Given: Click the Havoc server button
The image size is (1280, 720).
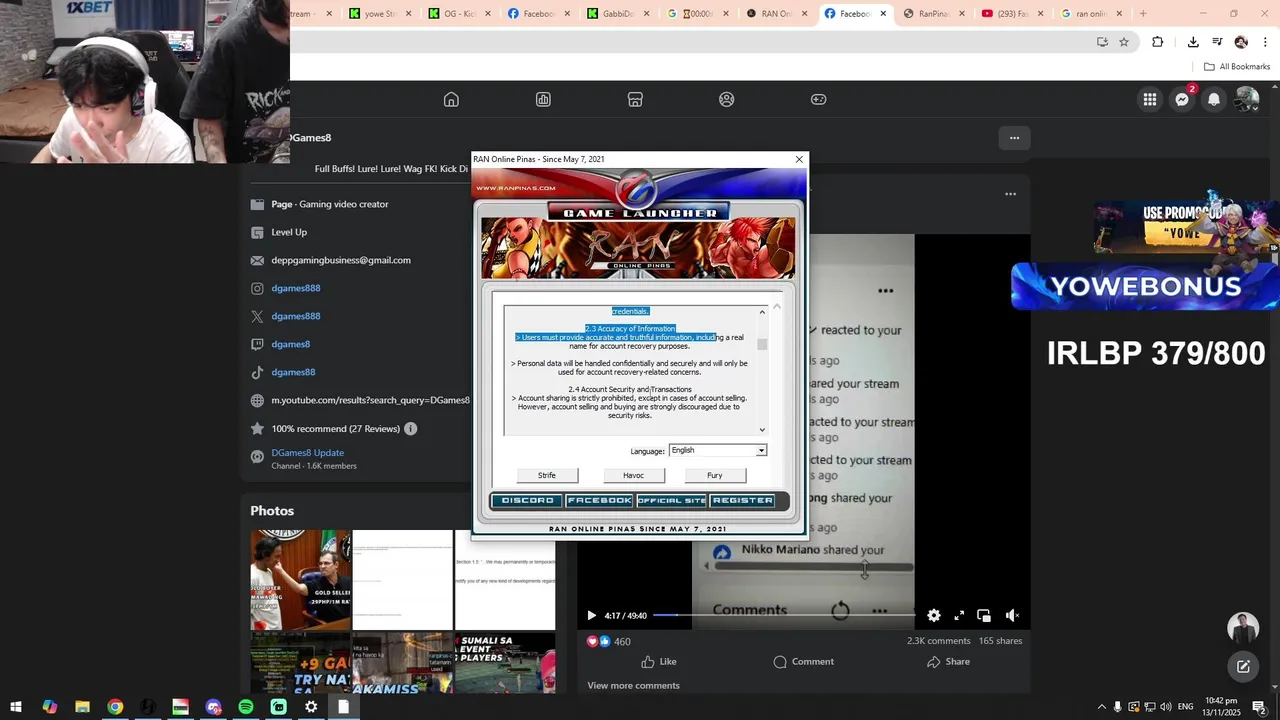Looking at the screenshot, I should pyautogui.click(x=633, y=475).
